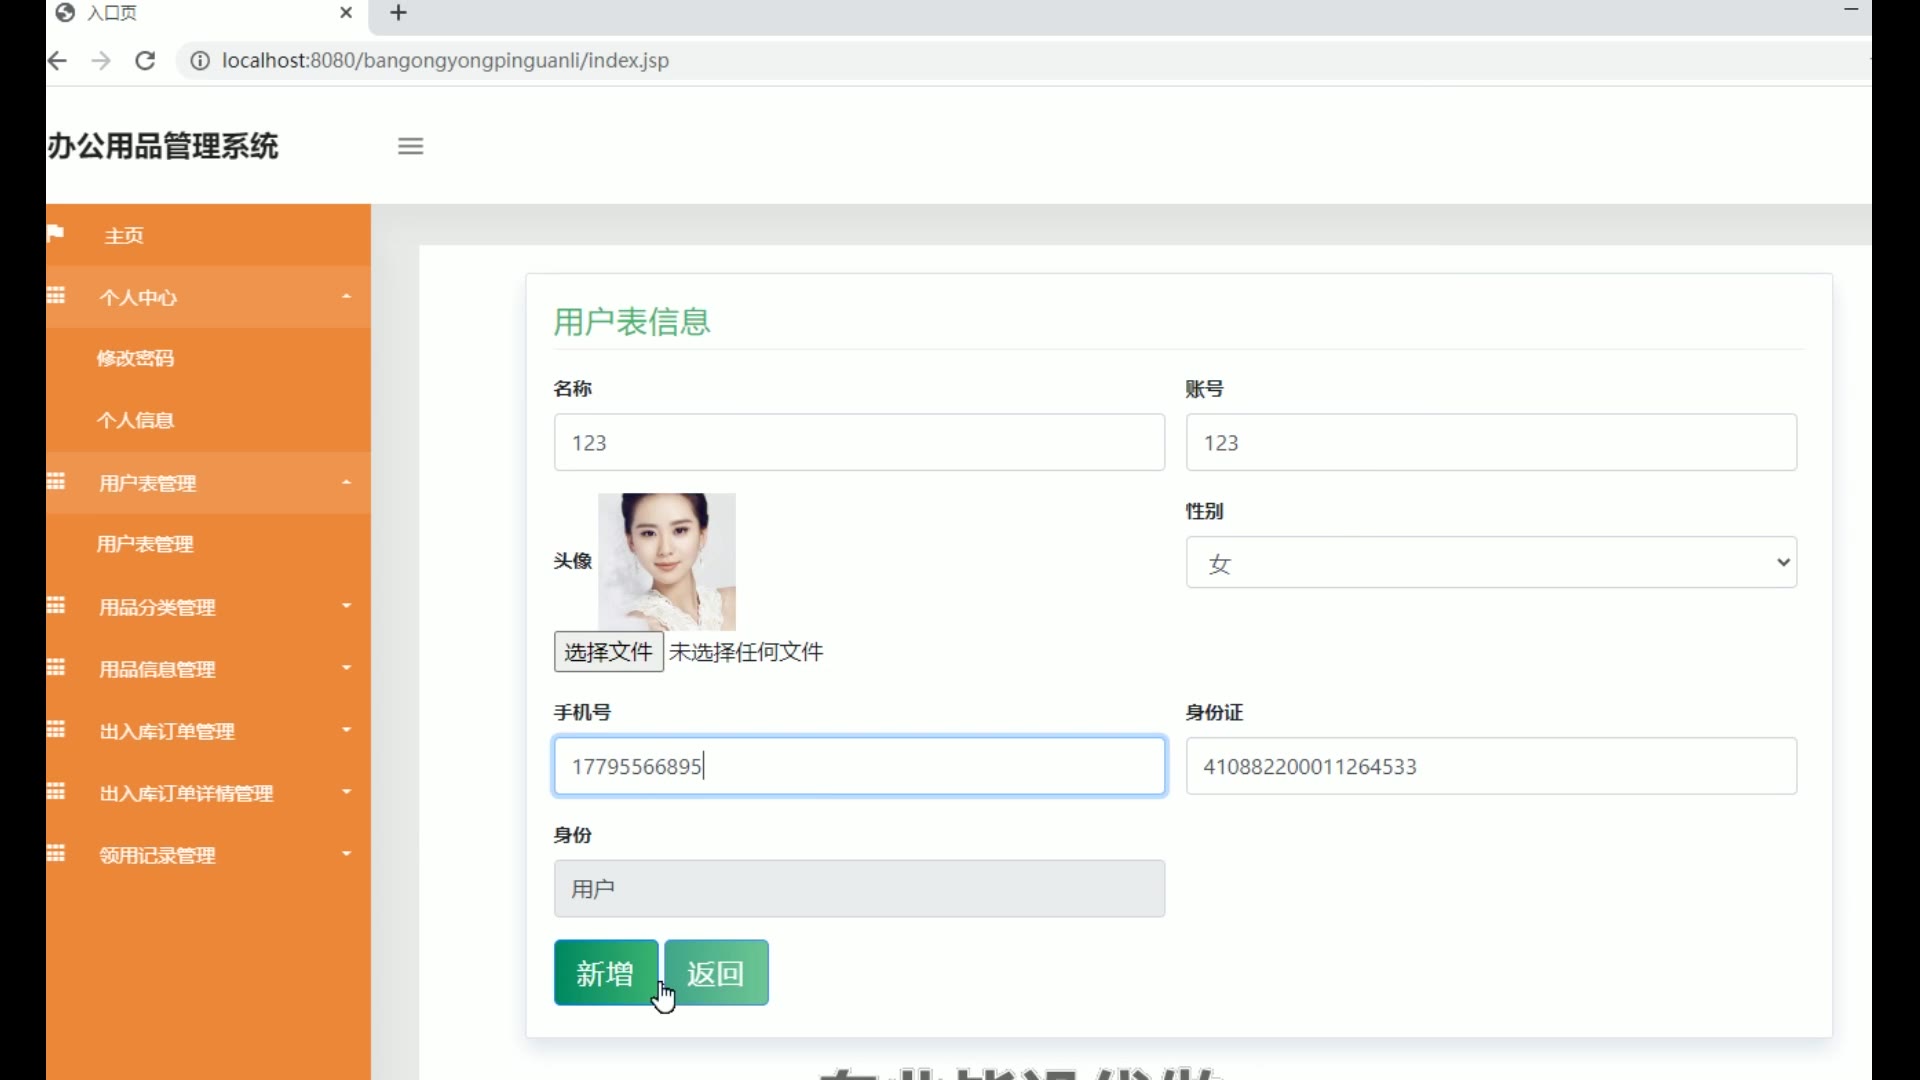Click the grid icon beside 用品分类管理
The image size is (1920, 1080).
click(56, 606)
